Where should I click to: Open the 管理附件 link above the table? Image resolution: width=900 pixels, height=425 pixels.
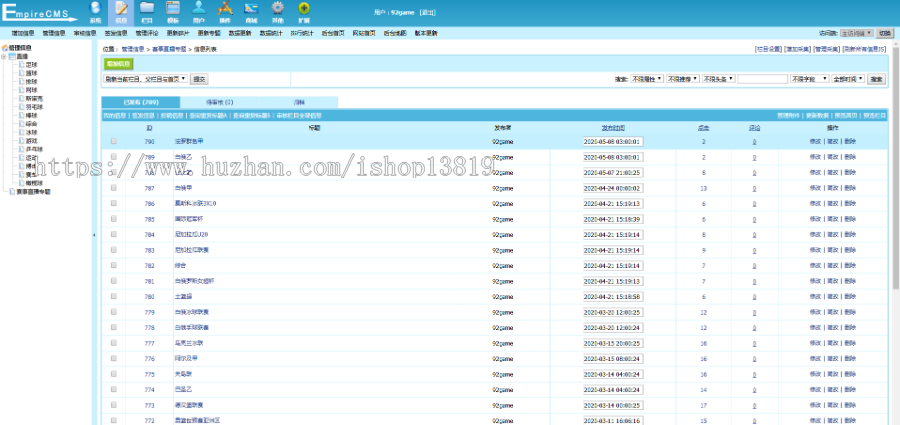tap(788, 115)
